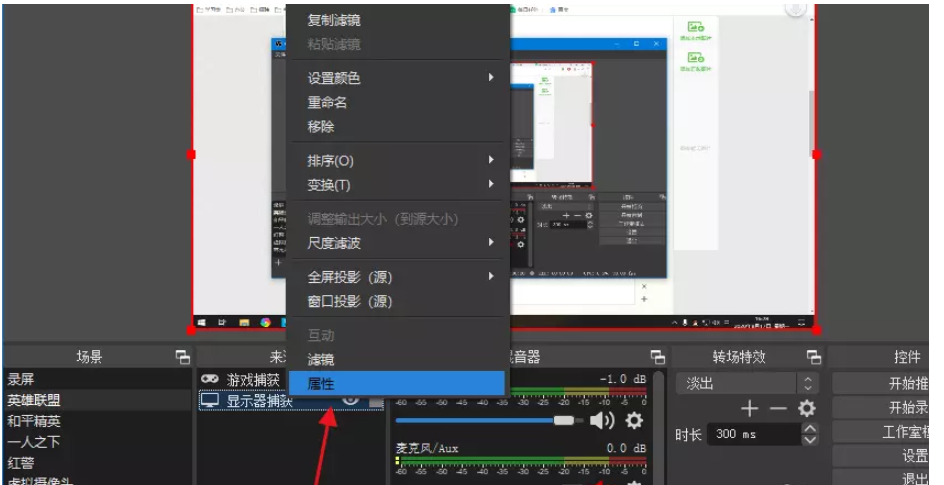Select the 红警 scene

[98, 463]
